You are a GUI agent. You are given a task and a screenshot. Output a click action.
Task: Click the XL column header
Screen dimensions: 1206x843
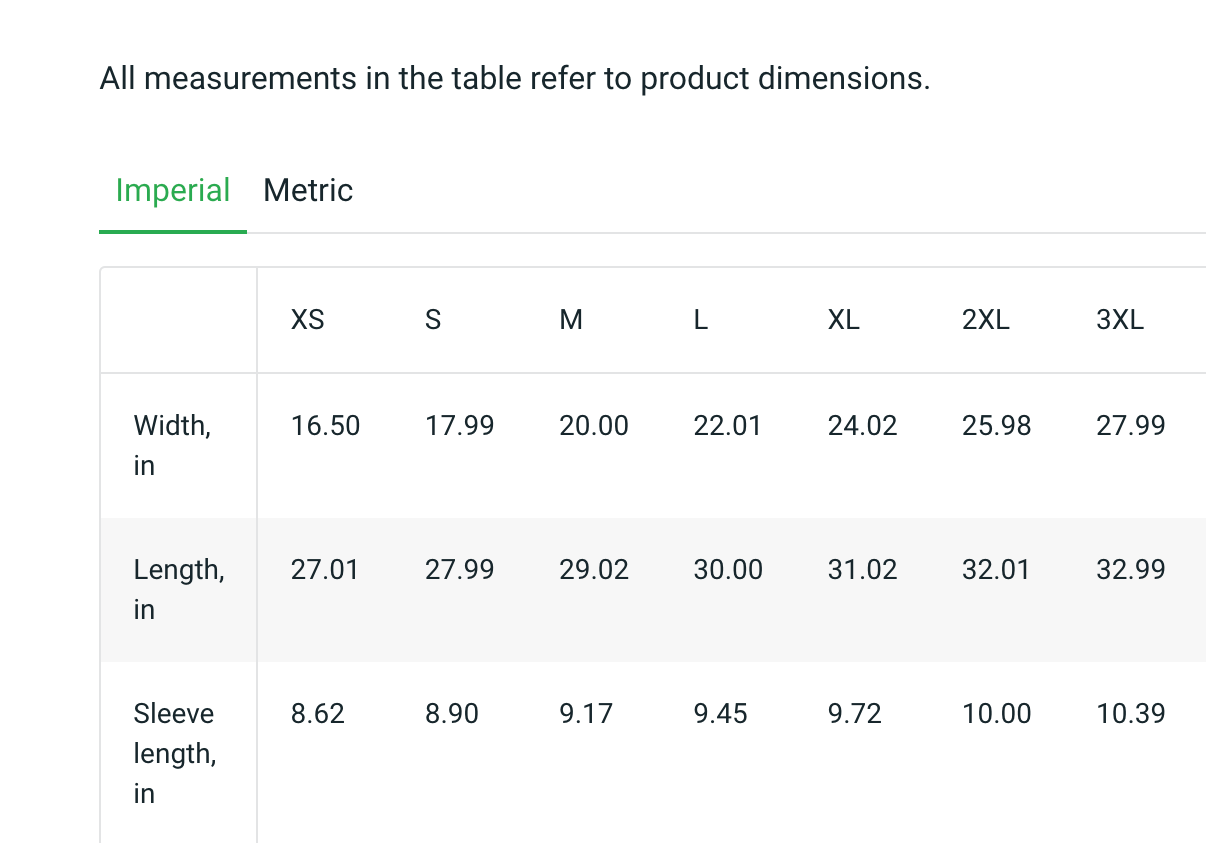tap(844, 320)
